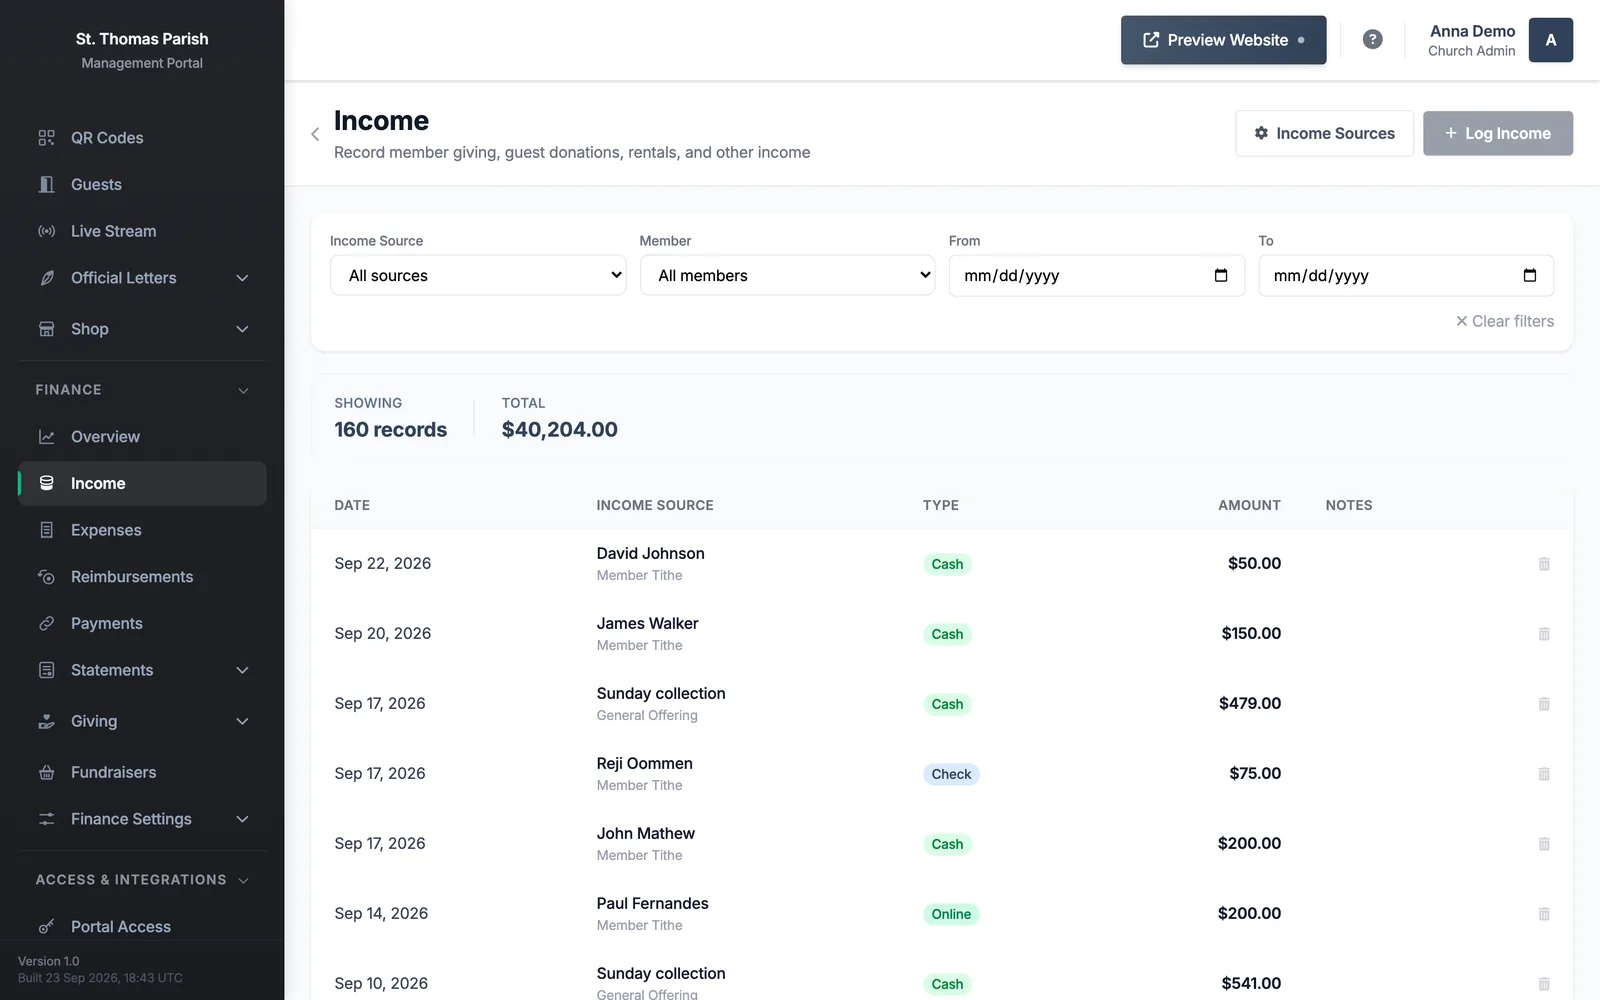
Task: Collapse the Finance section
Action: (243, 390)
